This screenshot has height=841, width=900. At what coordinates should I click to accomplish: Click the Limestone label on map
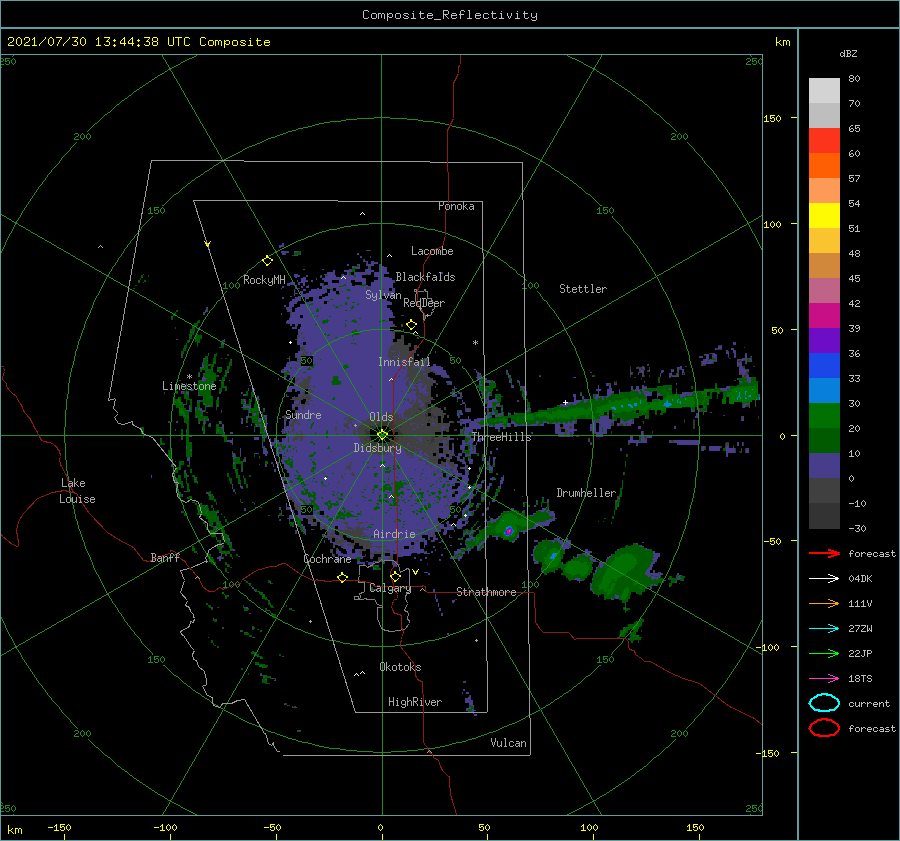(x=189, y=386)
